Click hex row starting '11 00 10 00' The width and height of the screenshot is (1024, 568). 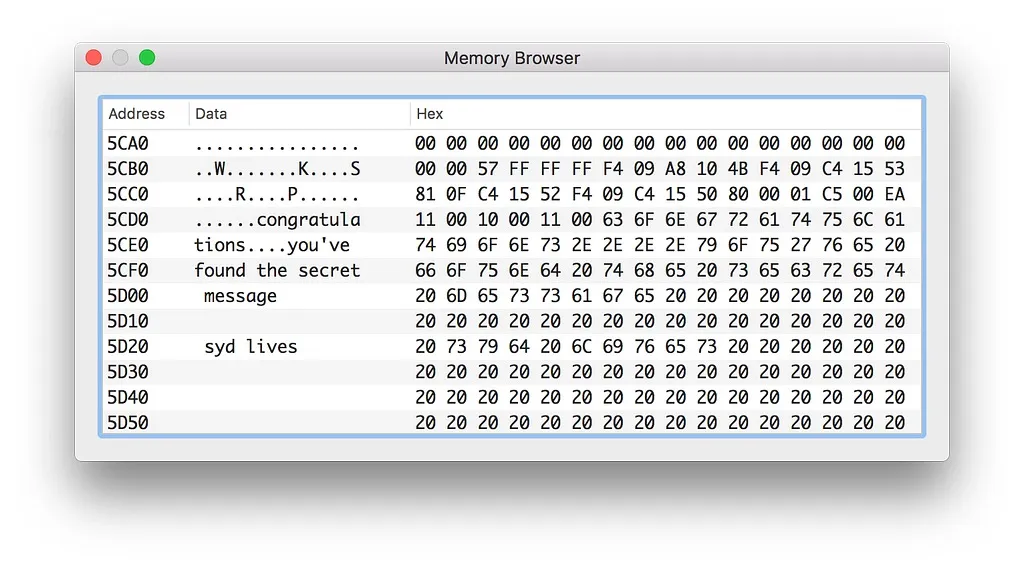(x=660, y=219)
